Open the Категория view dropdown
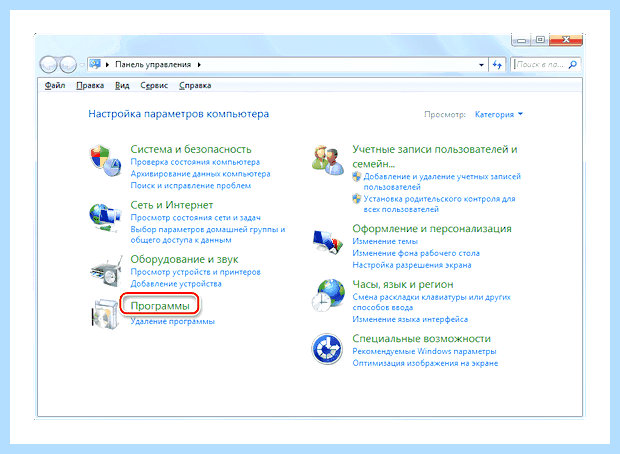The height and width of the screenshot is (454, 620). pos(499,114)
